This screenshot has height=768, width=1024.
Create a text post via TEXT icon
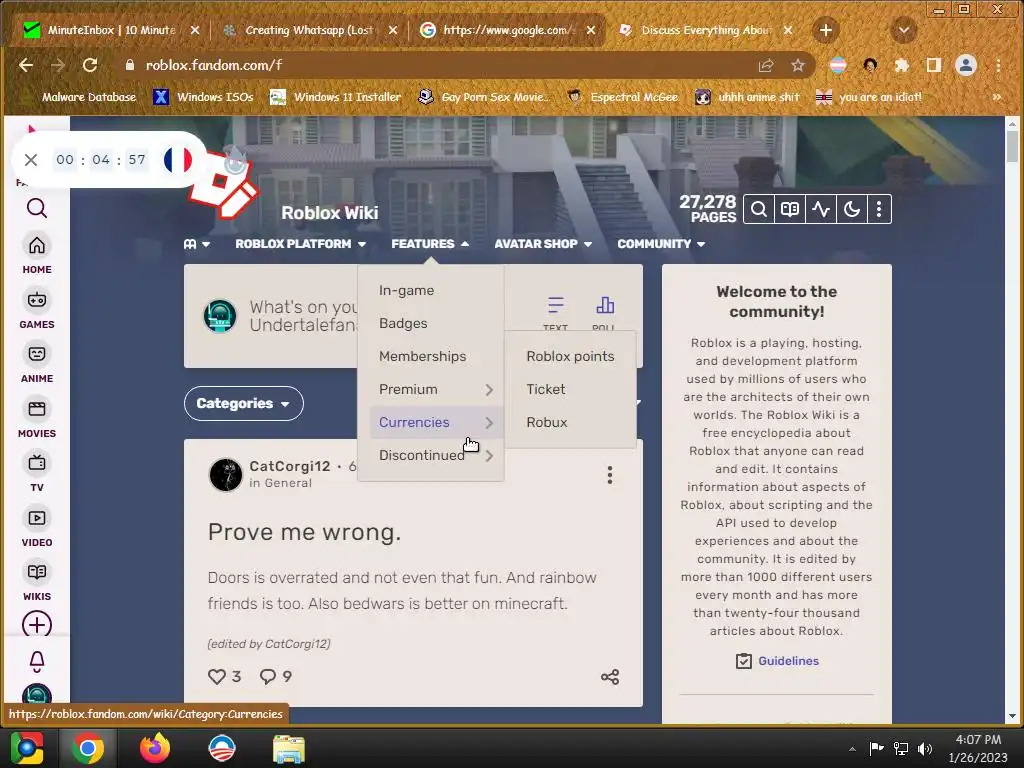coord(556,312)
